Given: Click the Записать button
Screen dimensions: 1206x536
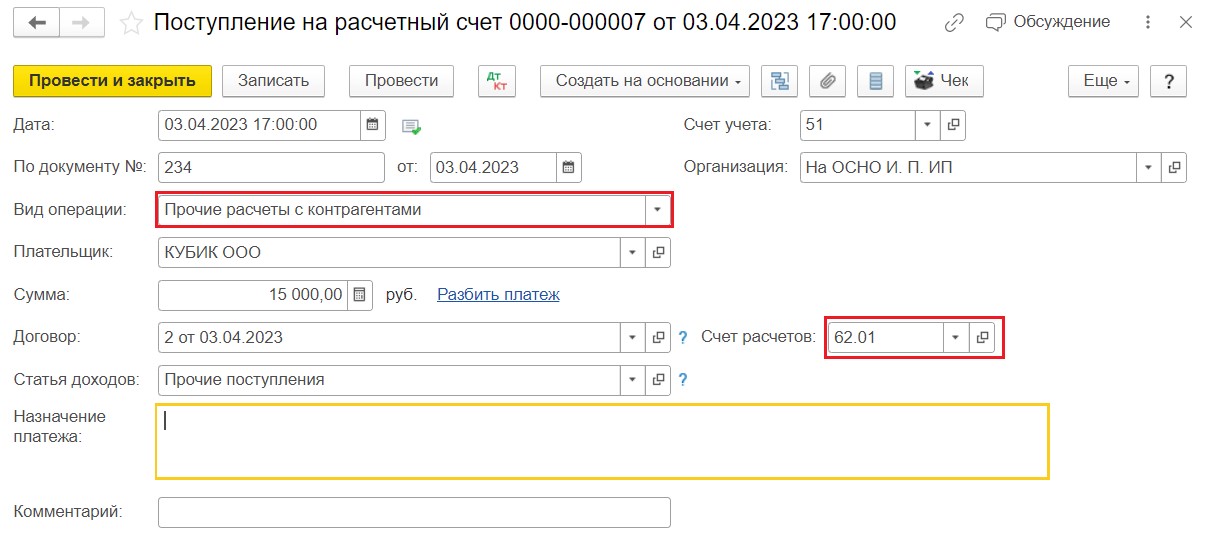Looking at the screenshot, I should [273, 81].
